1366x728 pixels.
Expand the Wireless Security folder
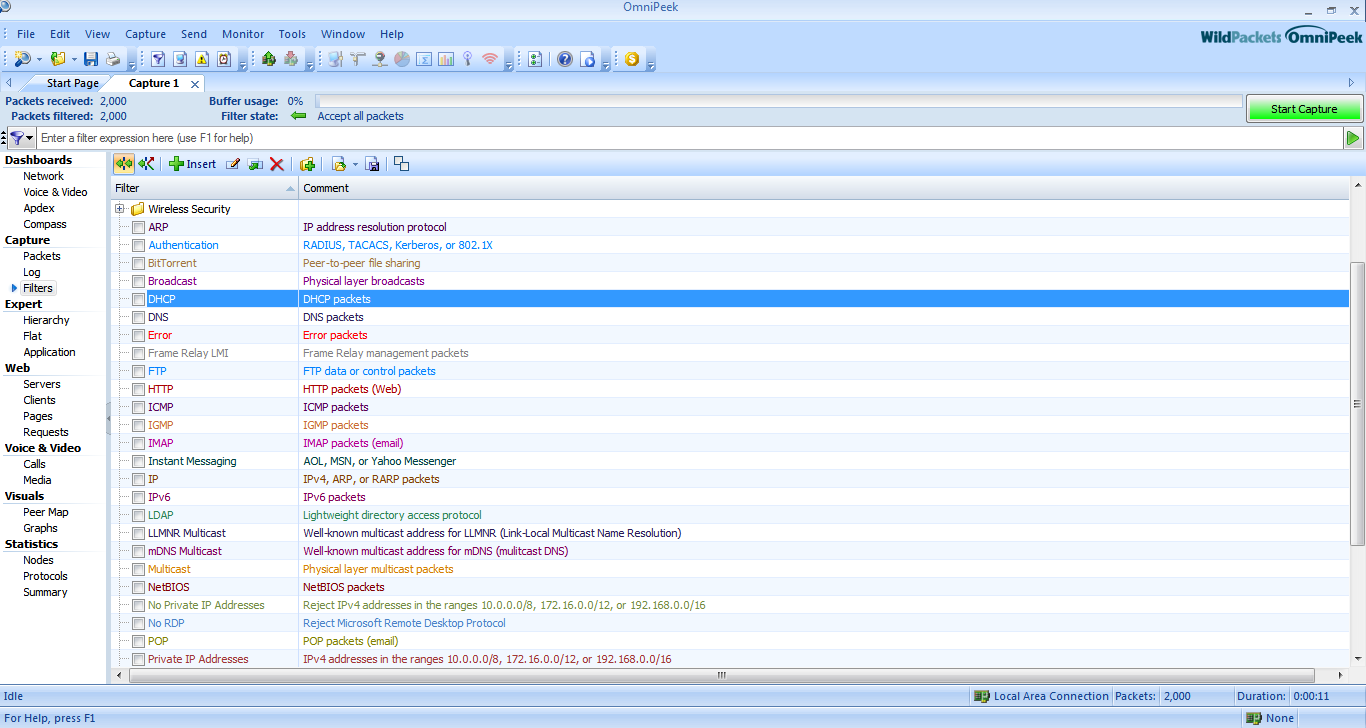pos(120,209)
